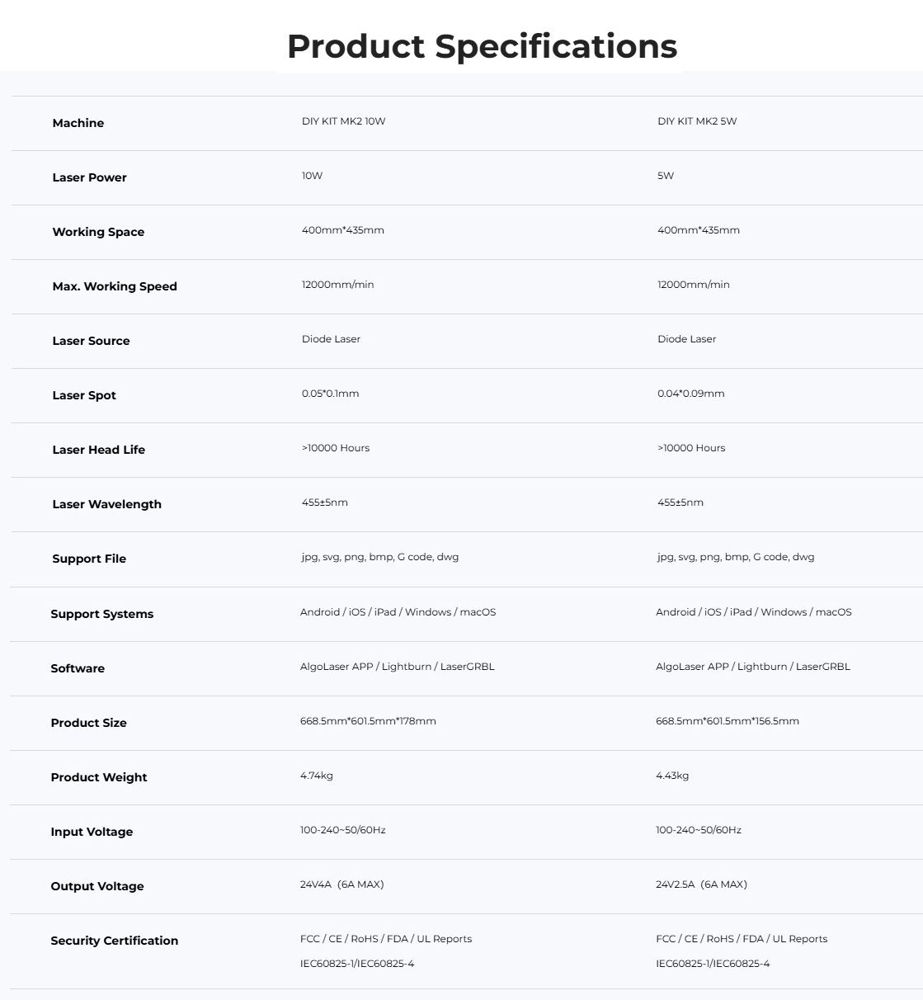Click the 12000mm/min value for 10W model
This screenshot has width=923, height=1000.
[337, 284]
